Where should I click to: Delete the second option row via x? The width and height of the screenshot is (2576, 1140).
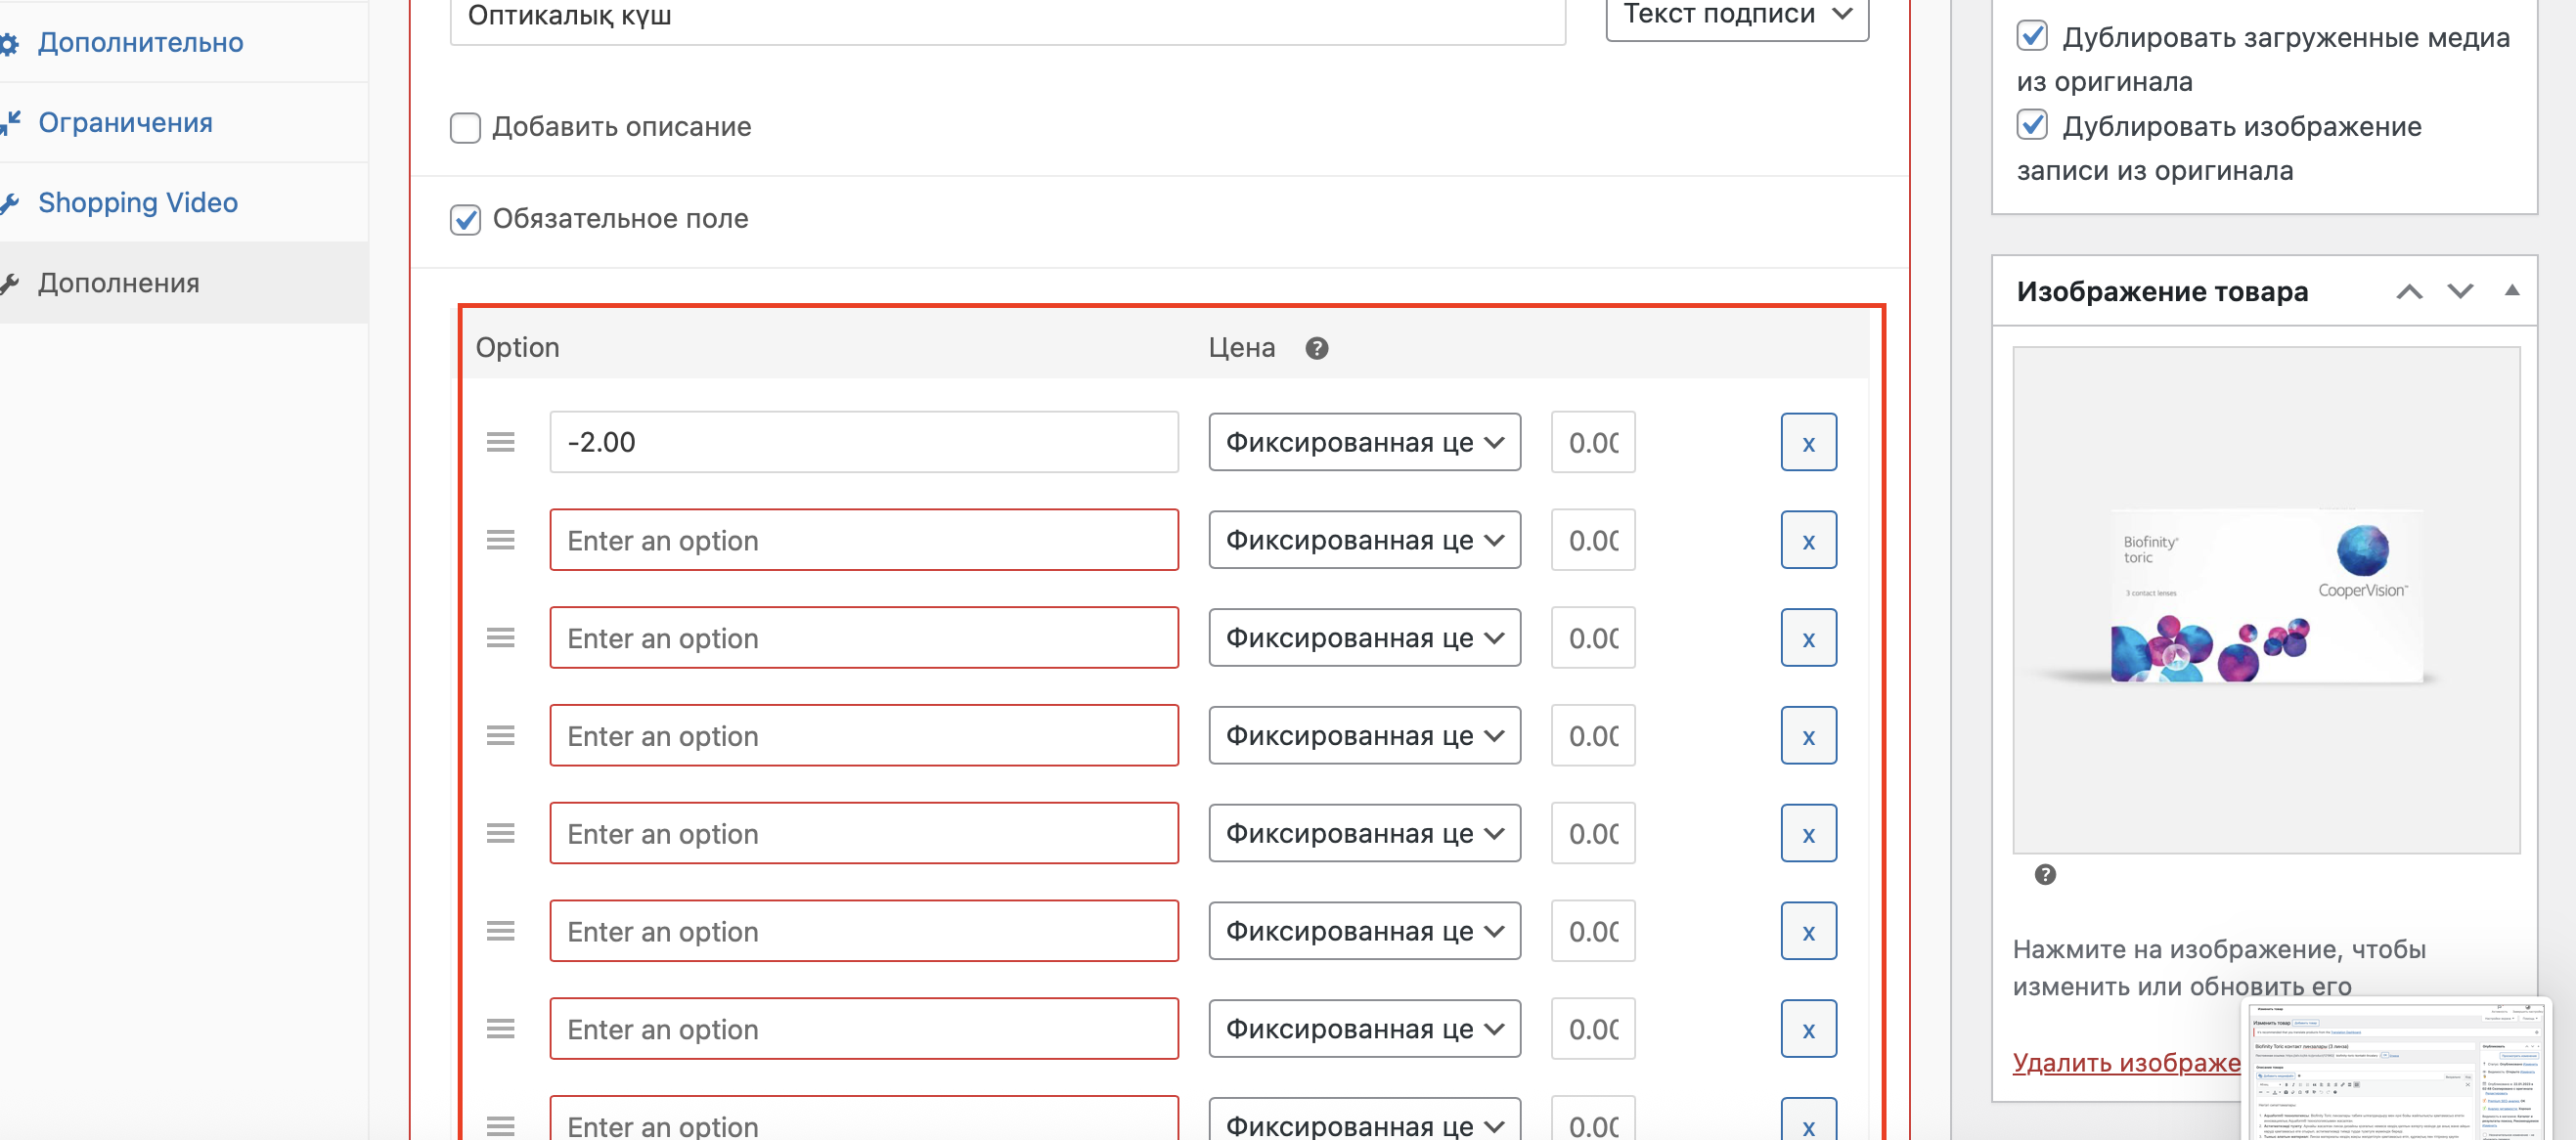point(1807,540)
